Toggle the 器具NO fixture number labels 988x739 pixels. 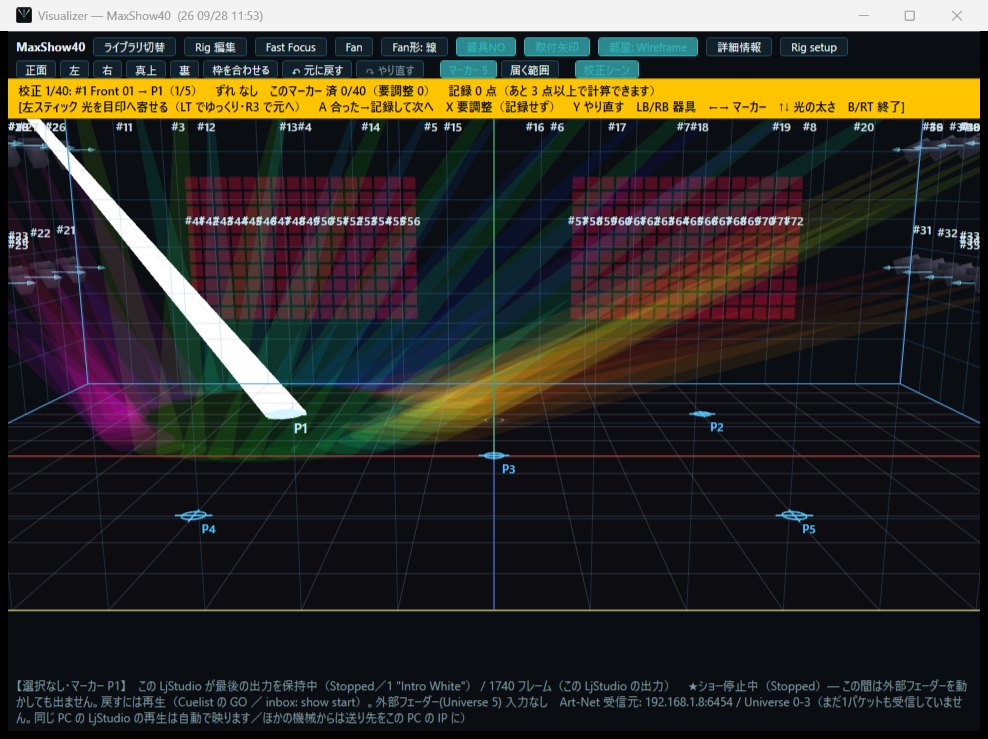coord(486,47)
